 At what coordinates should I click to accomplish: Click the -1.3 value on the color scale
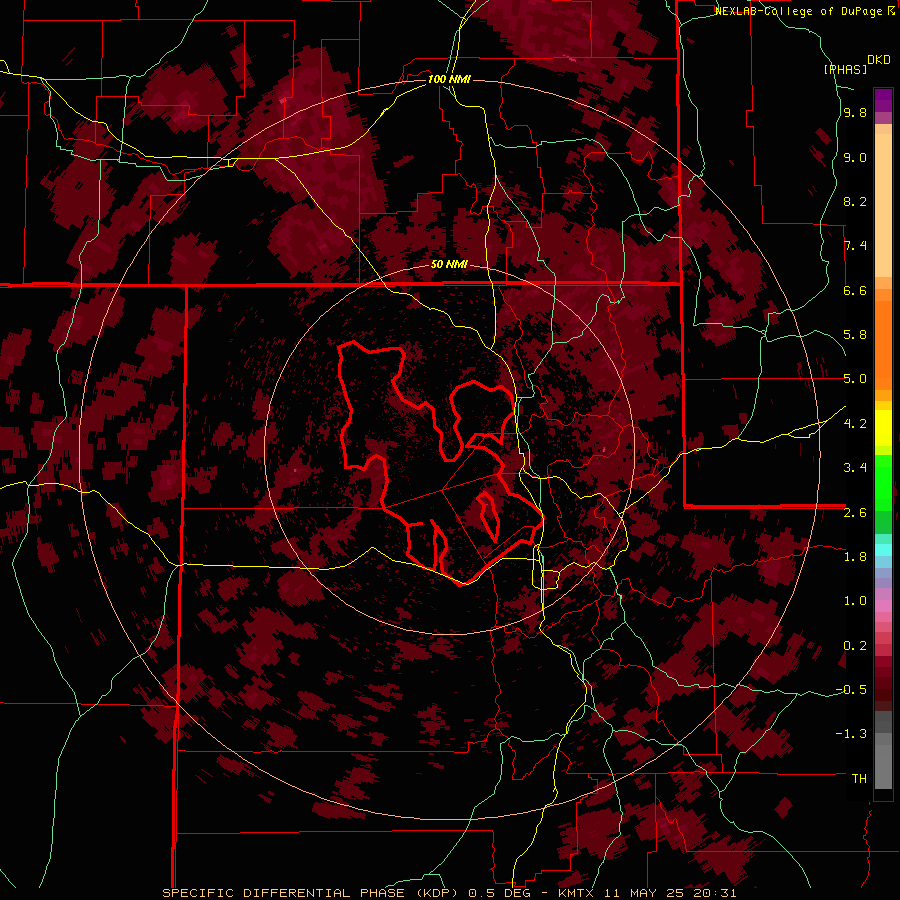[x=851, y=734]
